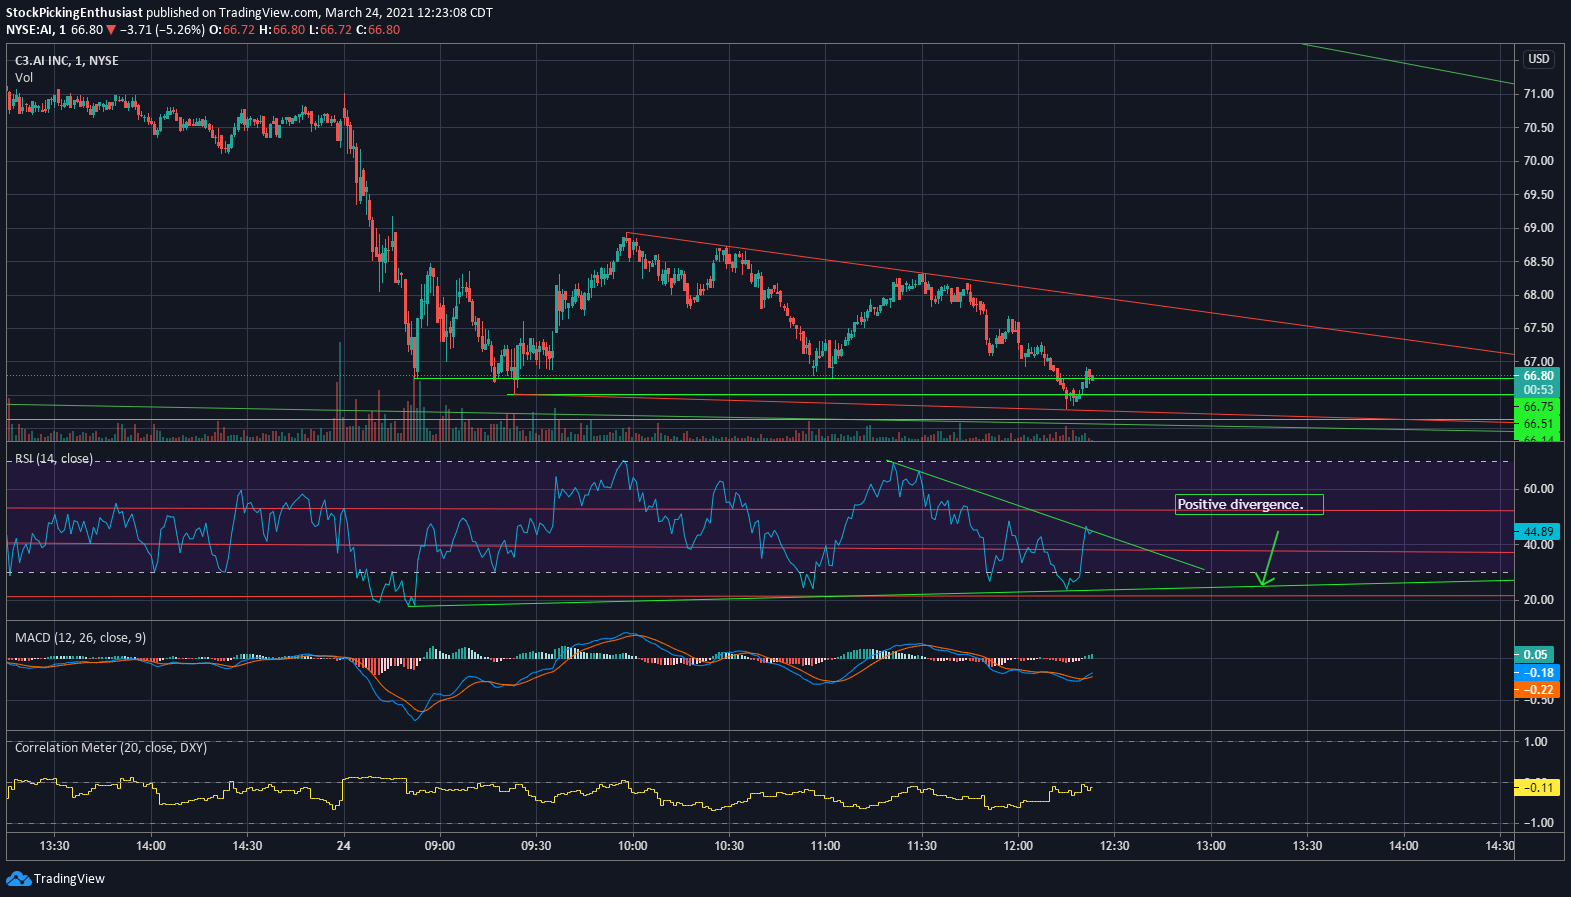The width and height of the screenshot is (1571, 897).
Task: Click the correlation 1.00 axis label
Action: click(1536, 742)
